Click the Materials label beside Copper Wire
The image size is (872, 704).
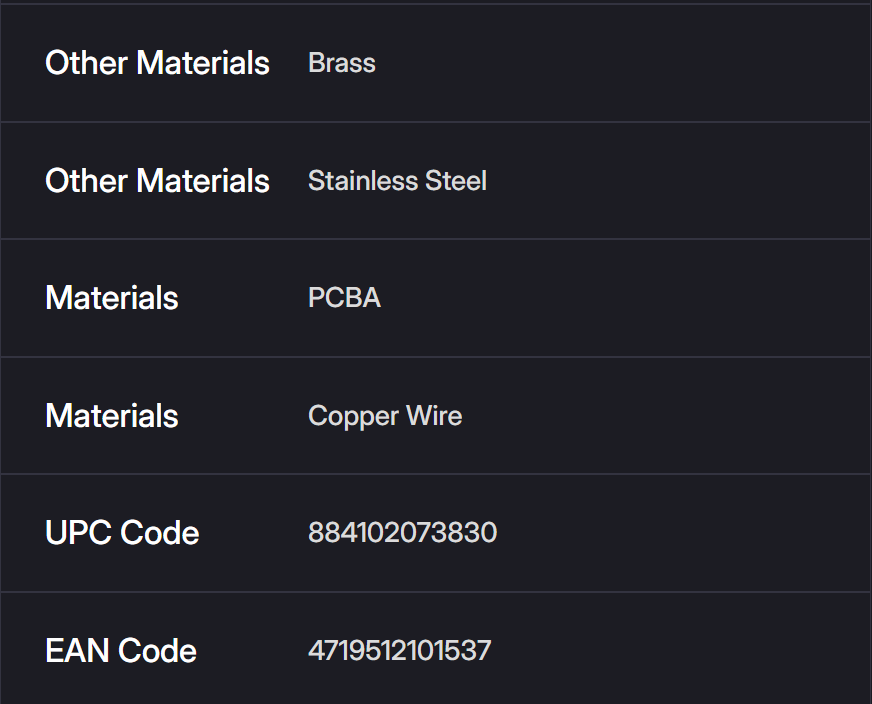pos(112,416)
